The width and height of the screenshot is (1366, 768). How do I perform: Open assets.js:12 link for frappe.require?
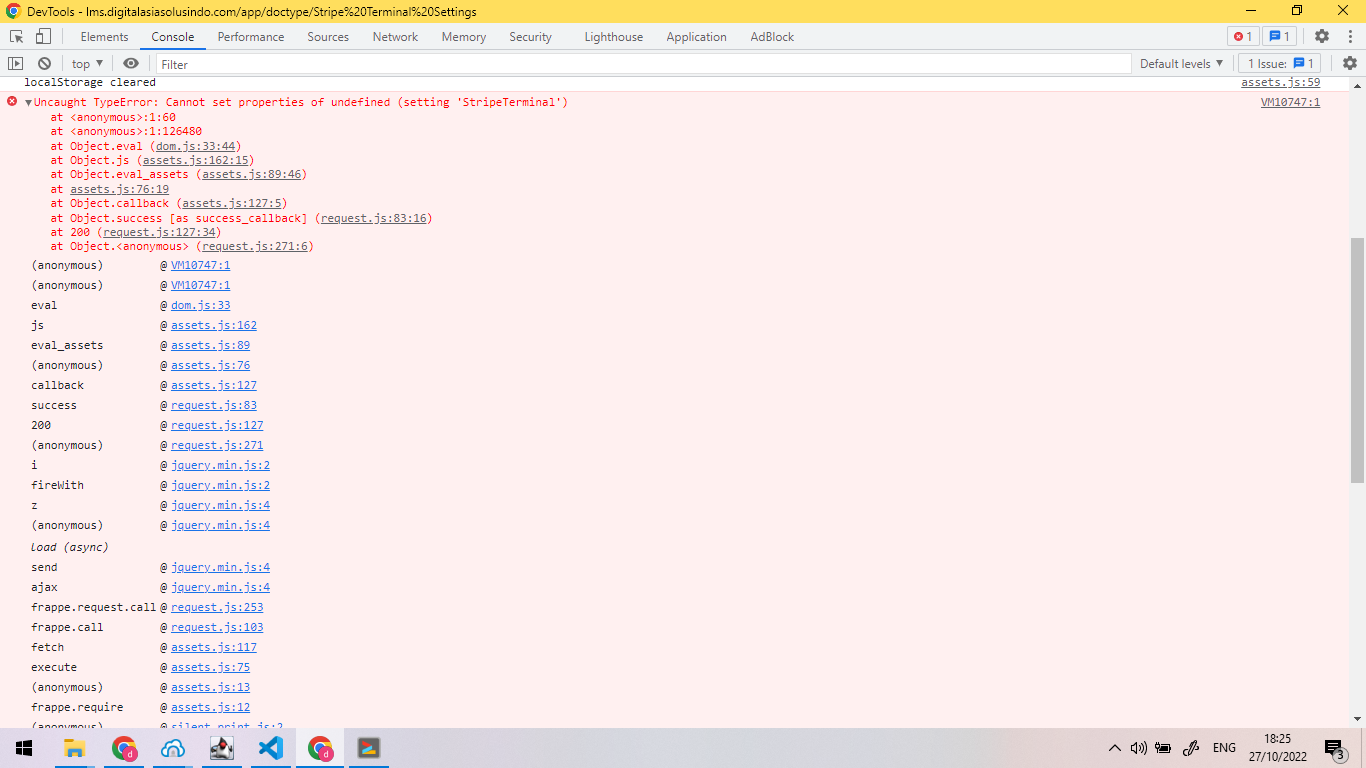coord(210,707)
